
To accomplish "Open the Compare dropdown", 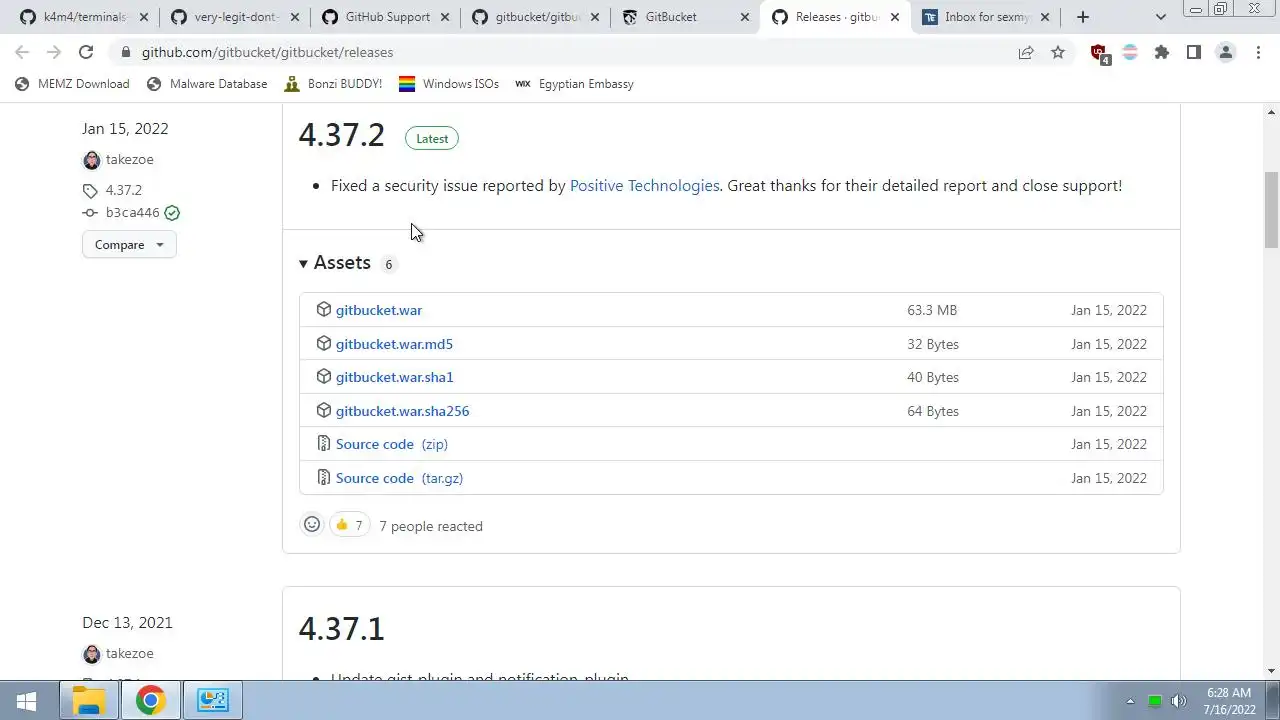I will click(x=129, y=245).
